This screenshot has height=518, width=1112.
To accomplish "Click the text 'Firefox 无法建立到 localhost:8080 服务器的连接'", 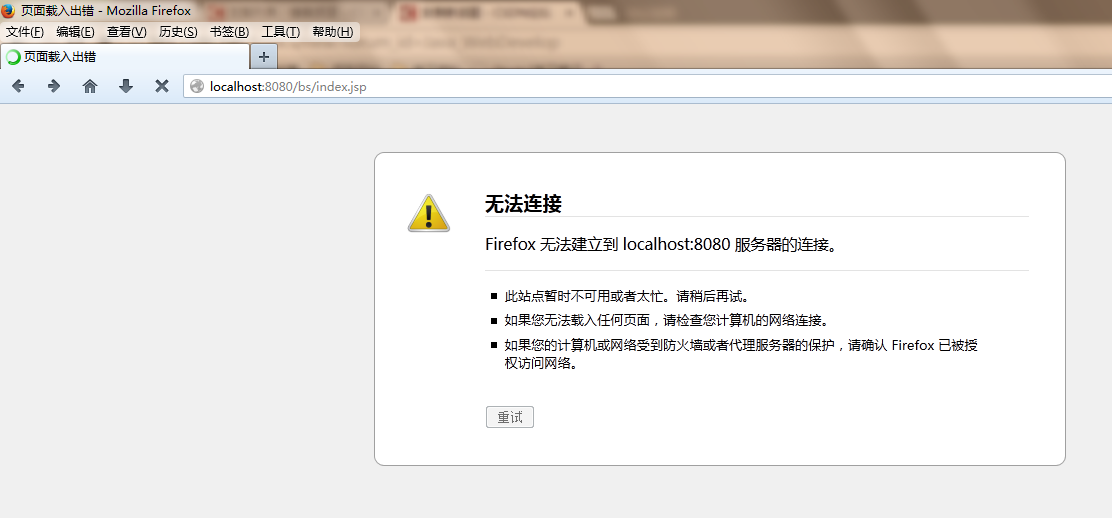I will click(660, 245).
